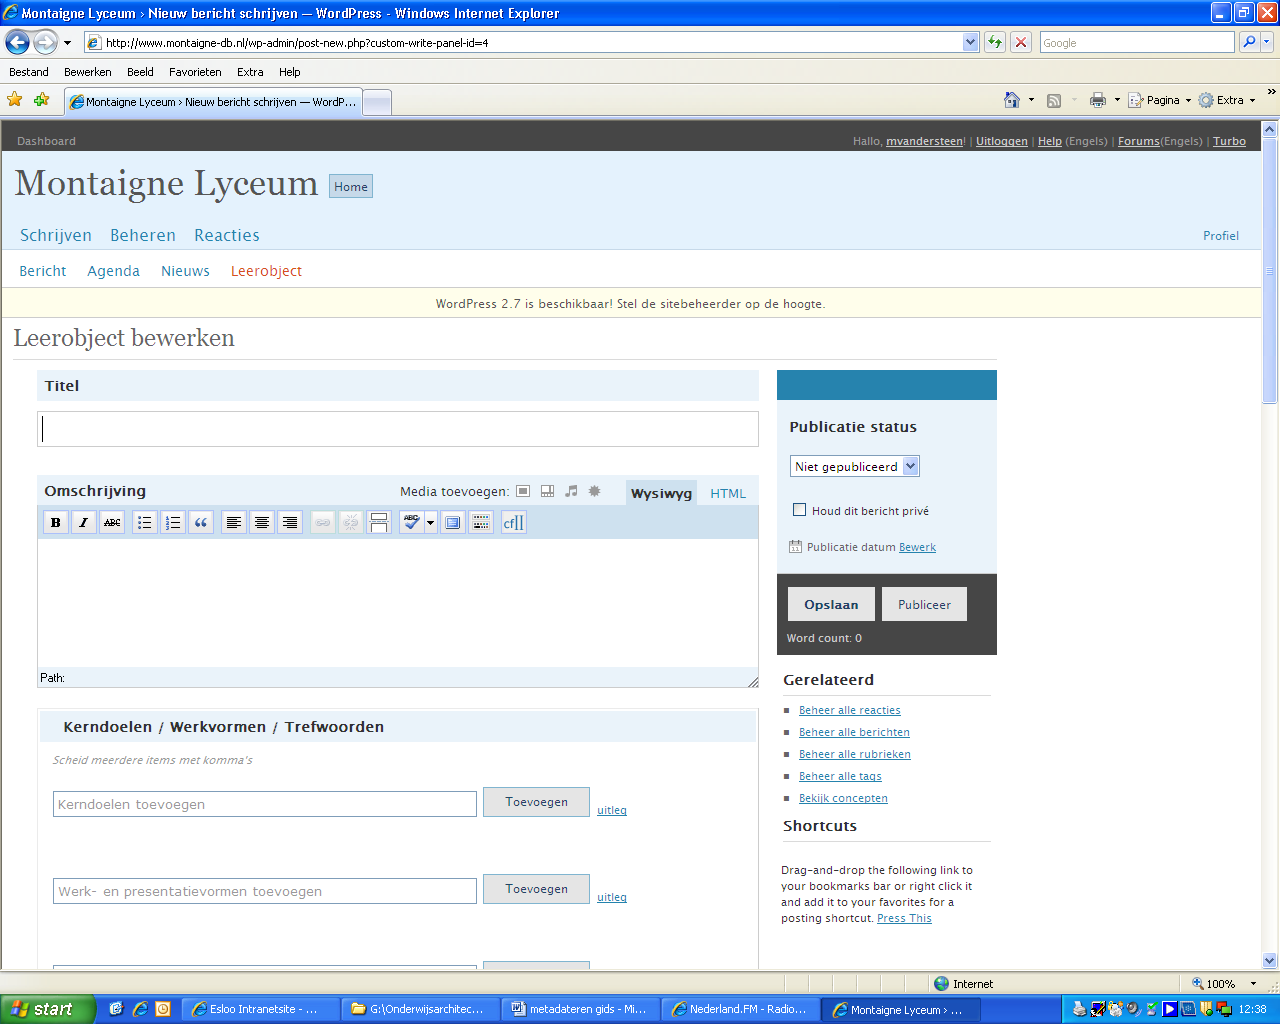Image resolution: width=1280 pixels, height=1024 pixels.
Task: Click the unlink icon
Action: pyautogui.click(x=351, y=522)
